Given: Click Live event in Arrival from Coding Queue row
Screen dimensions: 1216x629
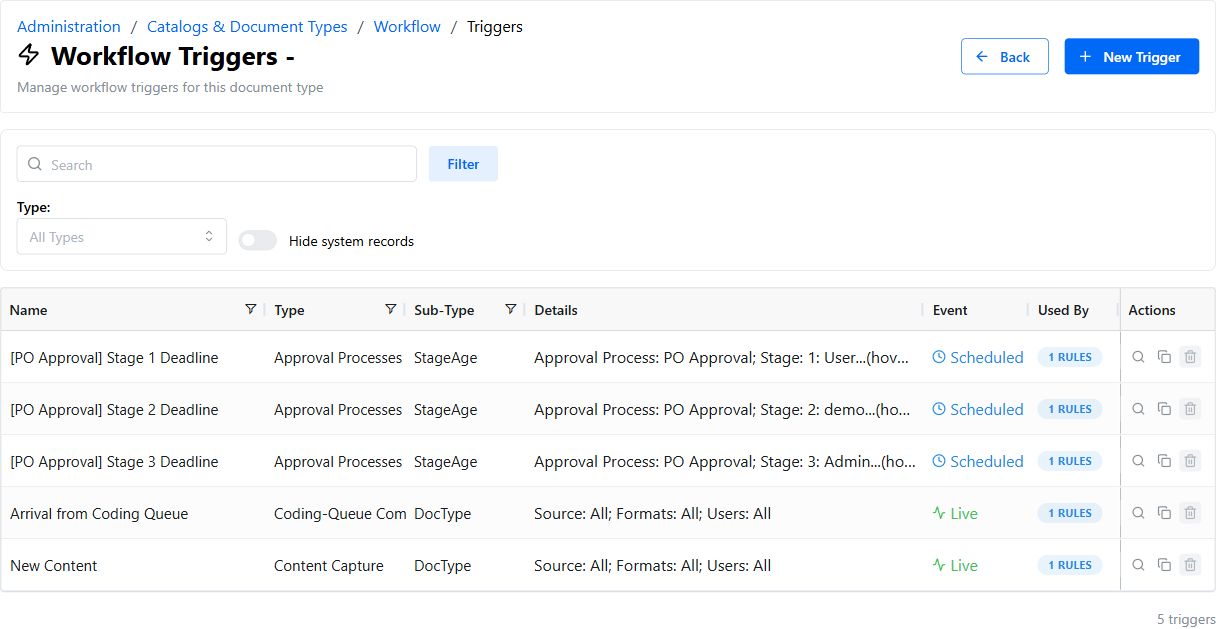Looking at the screenshot, I should tap(955, 514).
